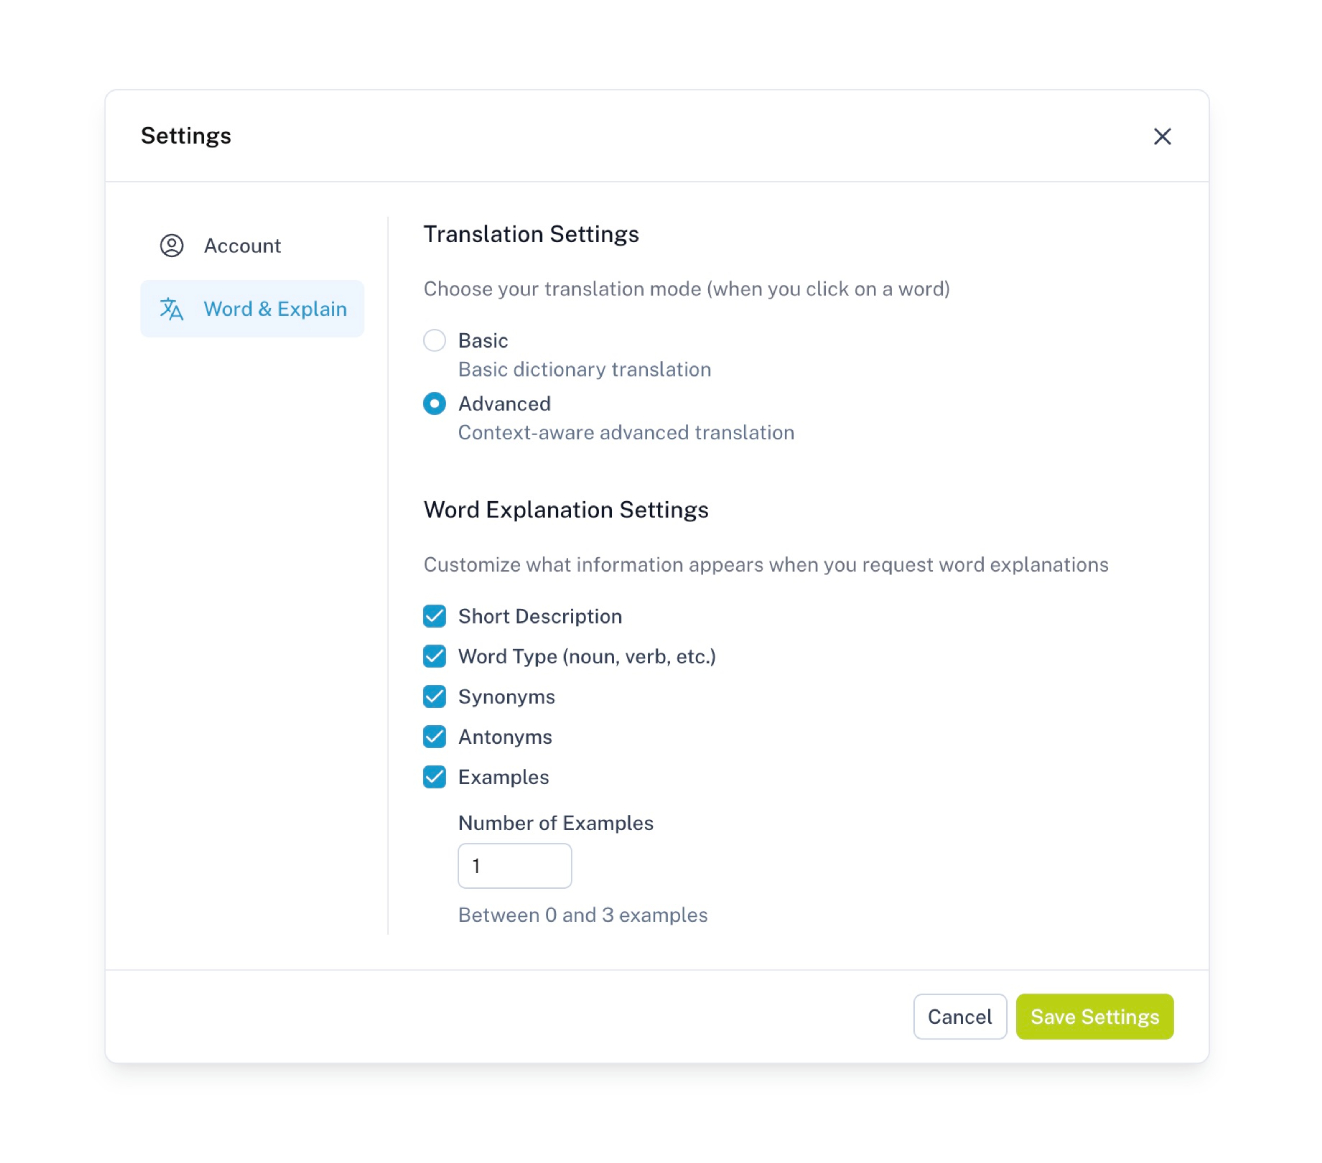Click the 'Antonyms' label text
This screenshot has height=1163, width=1322.
click(505, 737)
